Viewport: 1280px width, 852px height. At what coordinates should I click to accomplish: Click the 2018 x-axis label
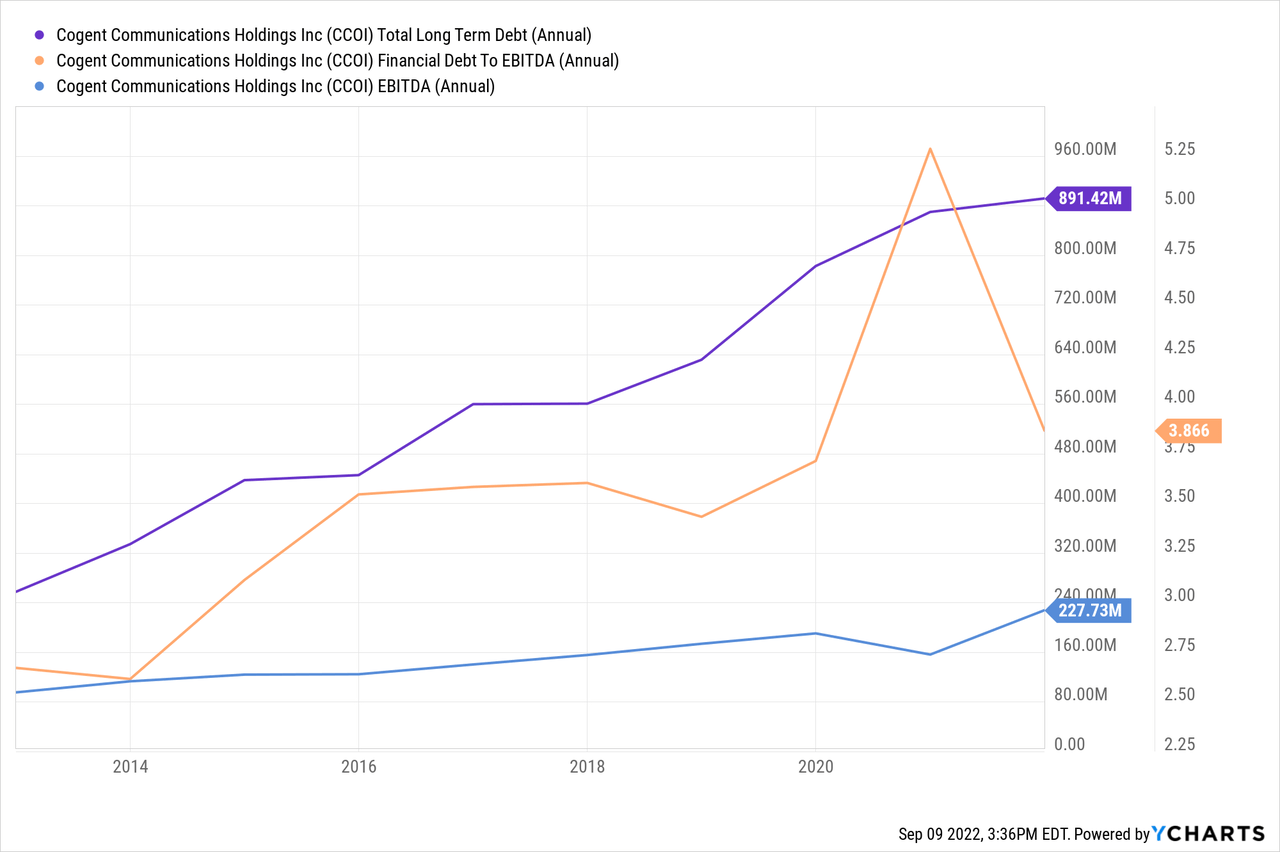587,766
